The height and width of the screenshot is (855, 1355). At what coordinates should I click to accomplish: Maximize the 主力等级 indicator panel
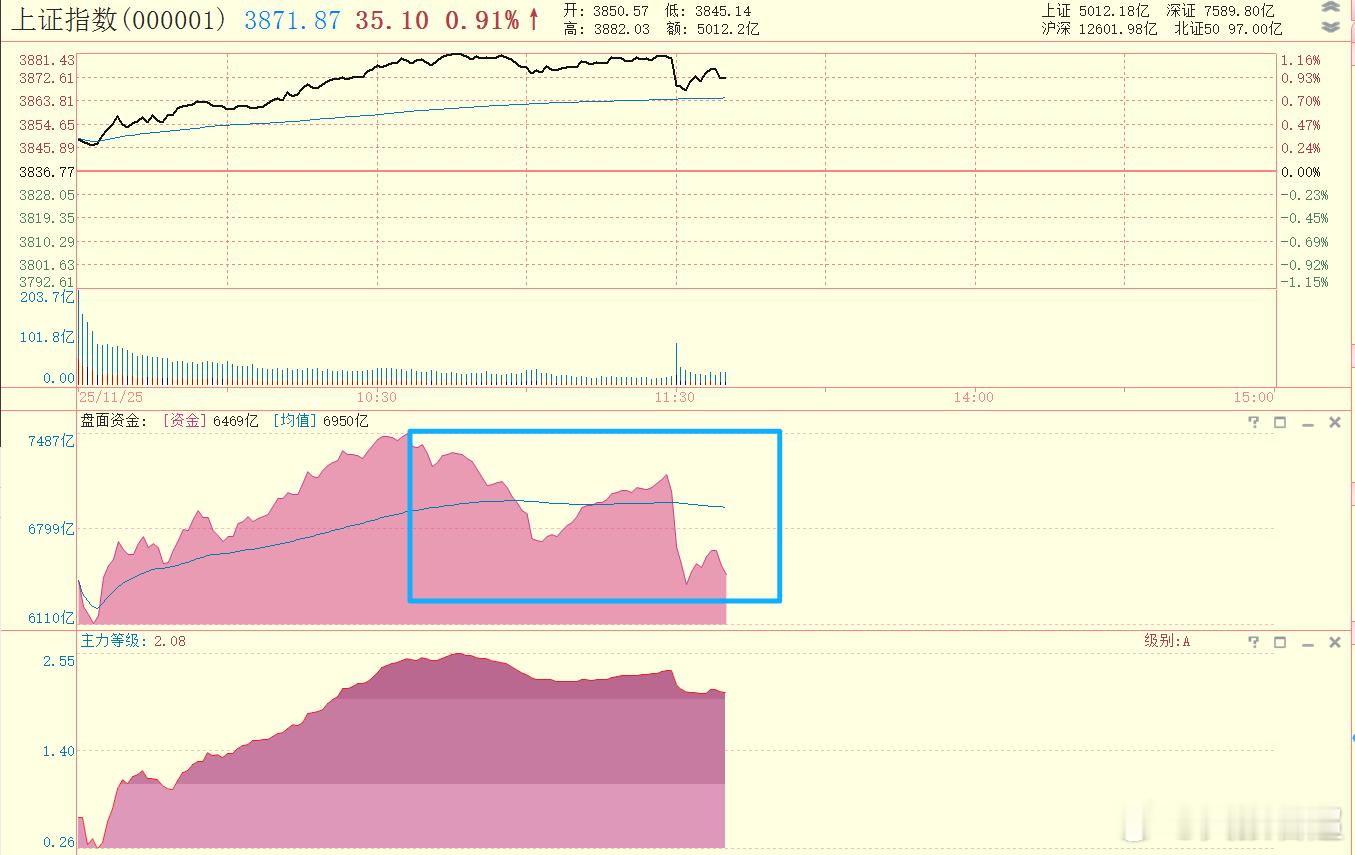[1280, 642]
